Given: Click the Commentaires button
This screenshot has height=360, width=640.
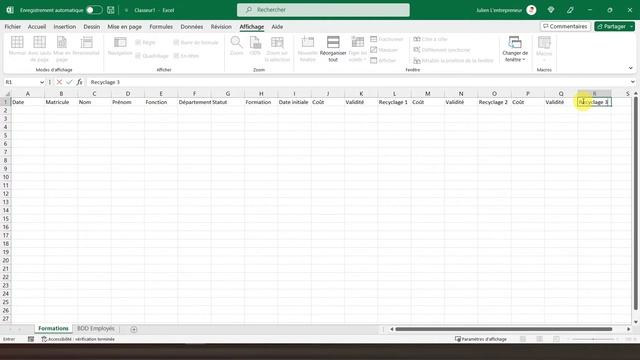Looking at the screenshot, I should [x=565, y=27].
